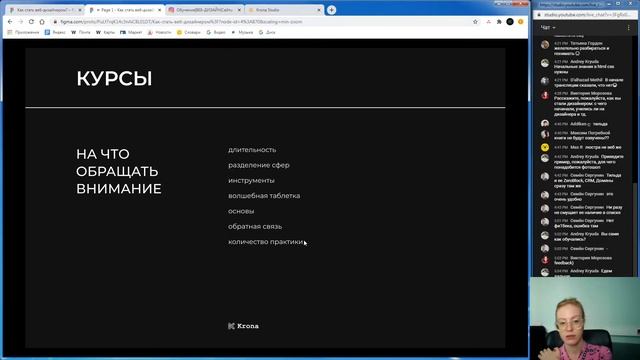Click the КУРСЫ slide heading
Screen dimensions: 640x360
tap(114, 78)
